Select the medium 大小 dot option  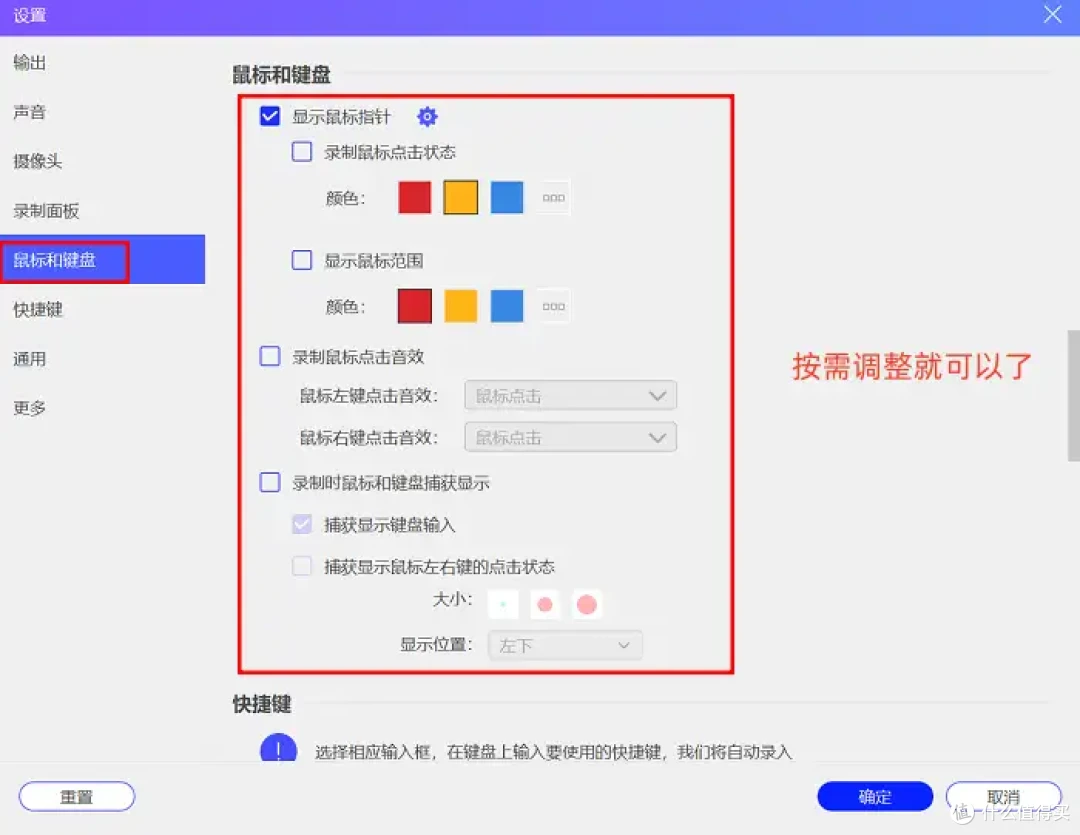tap(545, 604)
